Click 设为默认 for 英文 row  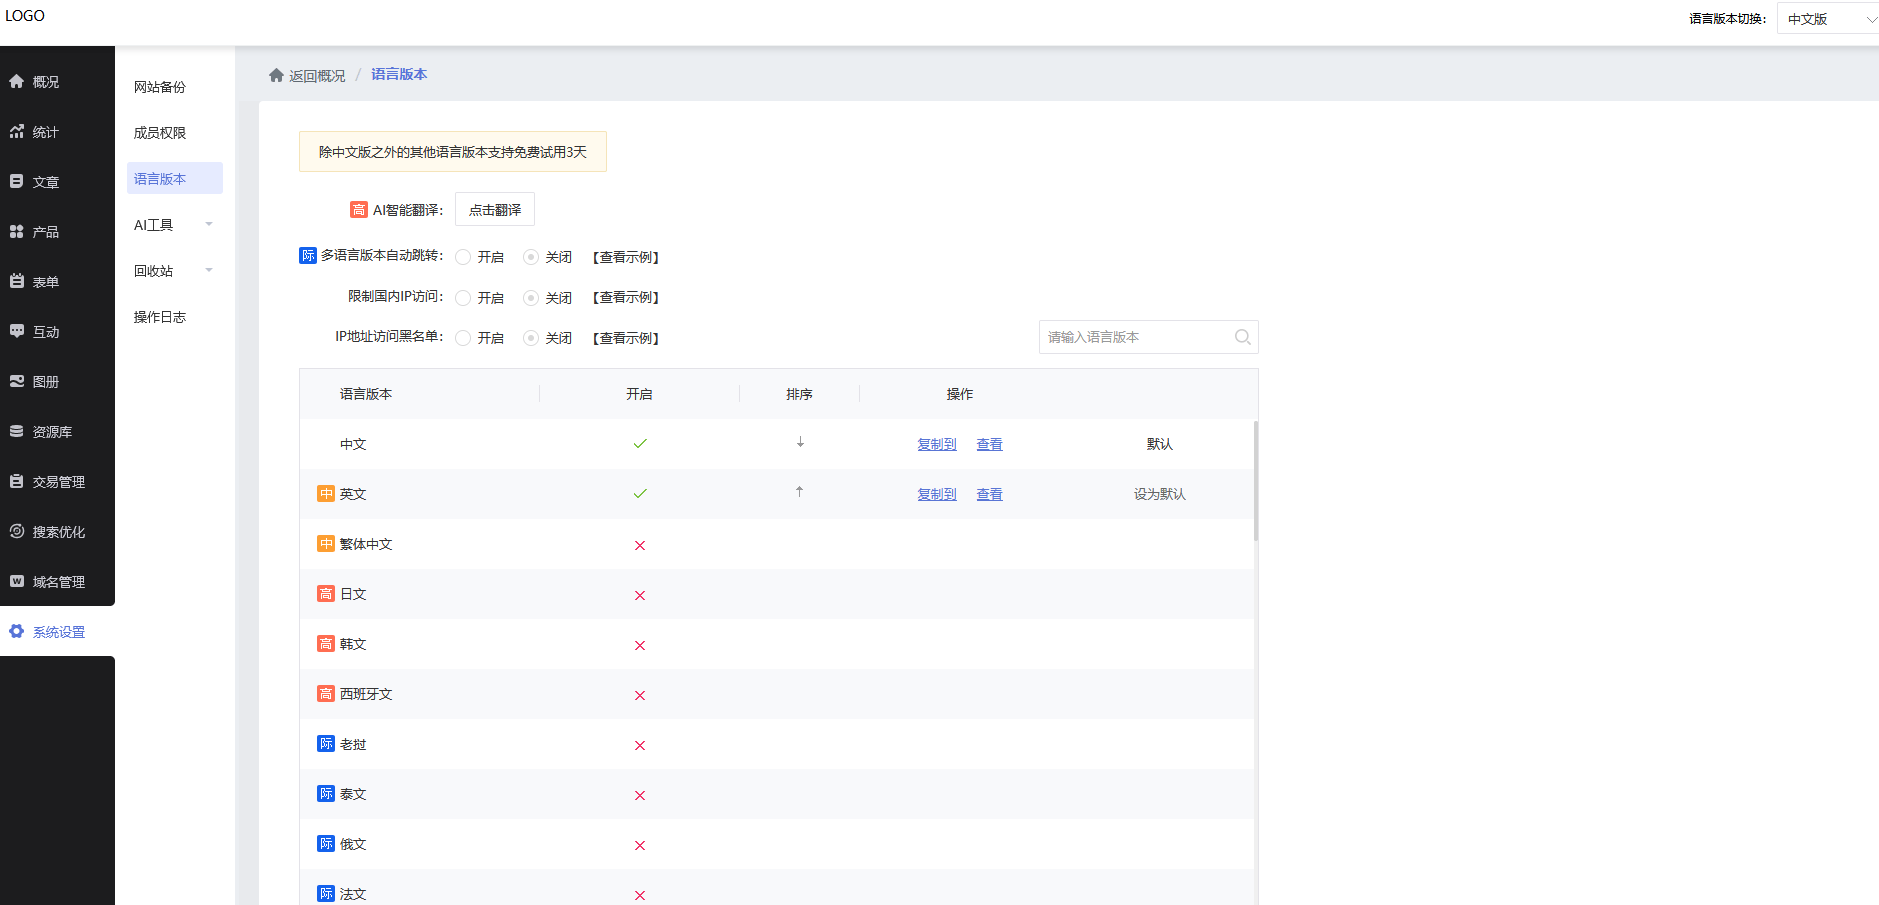pos(1159,494)
